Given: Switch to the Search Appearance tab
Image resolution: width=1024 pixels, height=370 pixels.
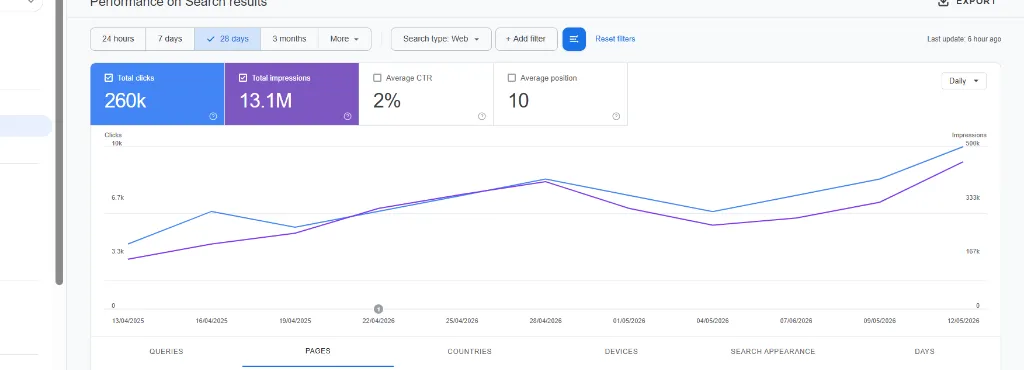Looking at the screenshot, I should tap(773, 352).
